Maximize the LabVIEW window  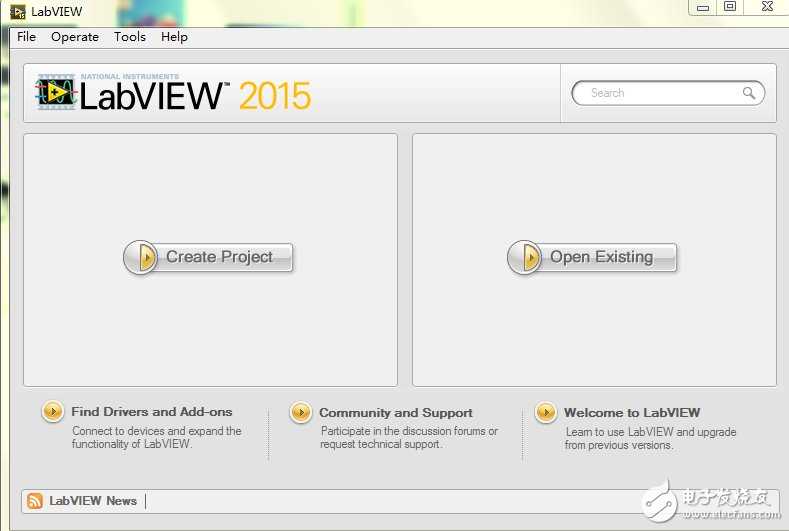pos(730,7)
